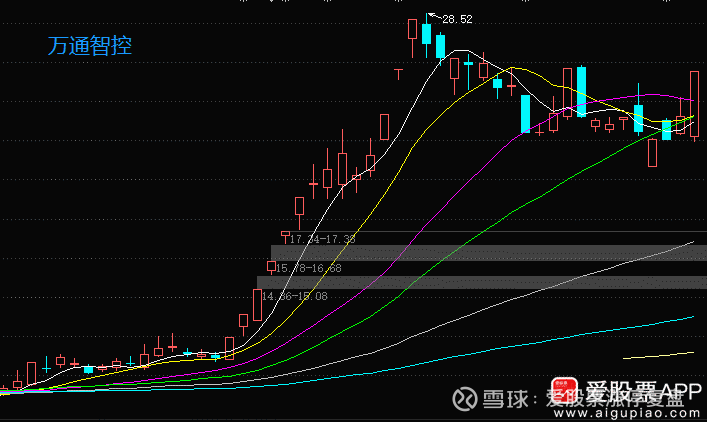This screenshot has height=422, width=707.
Task: Click the 14.86-15.08 gap price label
Action: (x=294, y=296)
